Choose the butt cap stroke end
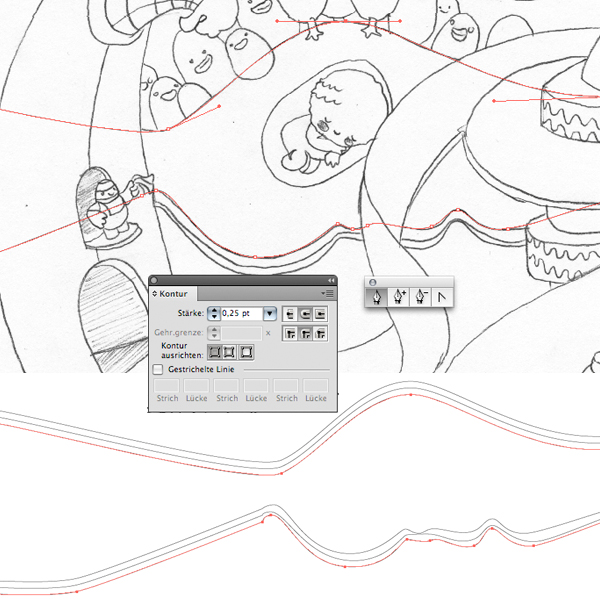 pyautogui.click(x=290, y=314)
